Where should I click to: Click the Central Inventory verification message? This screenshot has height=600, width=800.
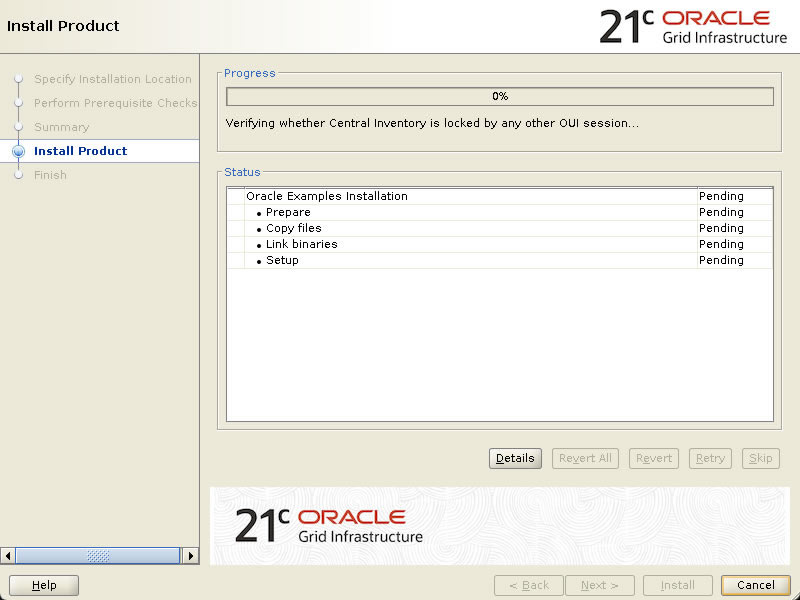click(432, 123)
